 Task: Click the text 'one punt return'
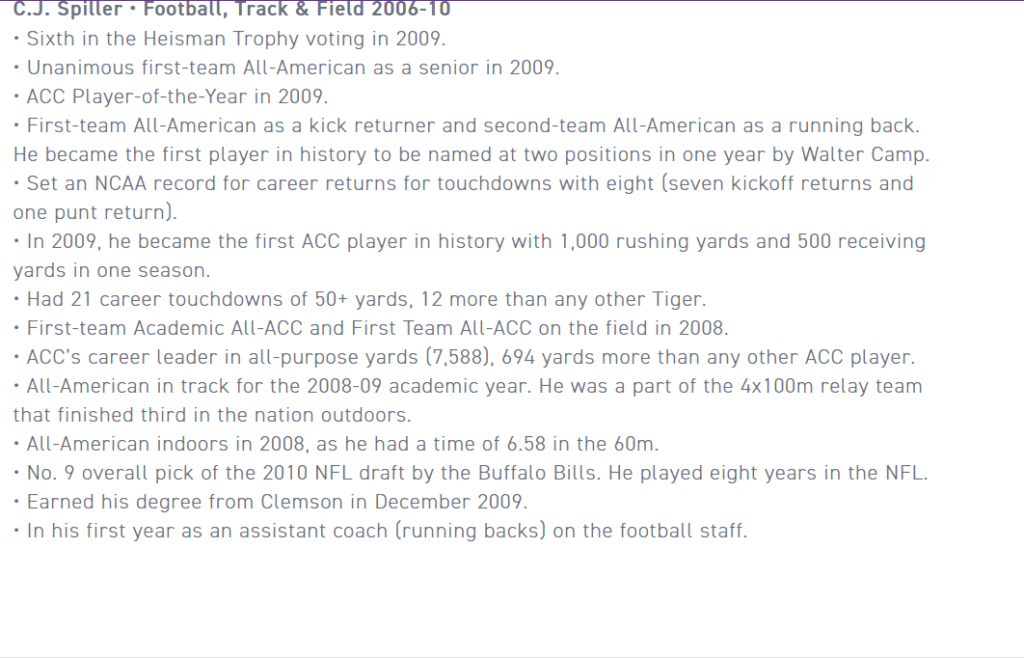(x=92, y=212)
